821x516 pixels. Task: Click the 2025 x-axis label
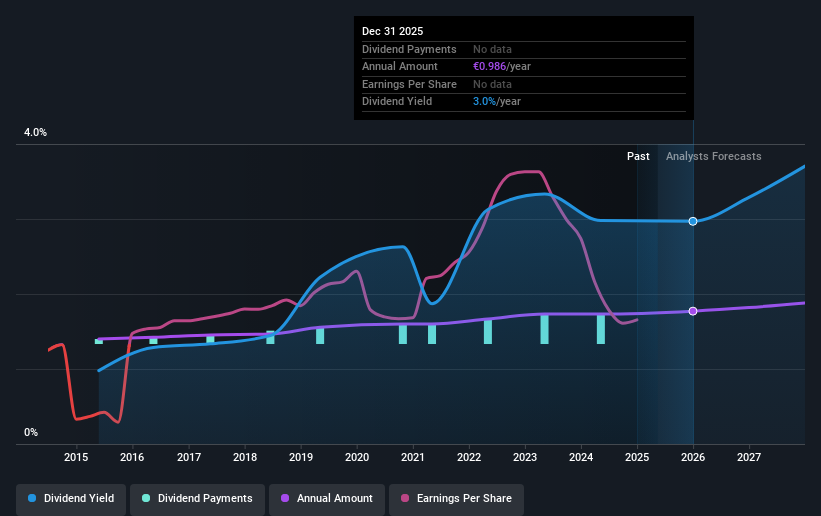click(637, 457)
